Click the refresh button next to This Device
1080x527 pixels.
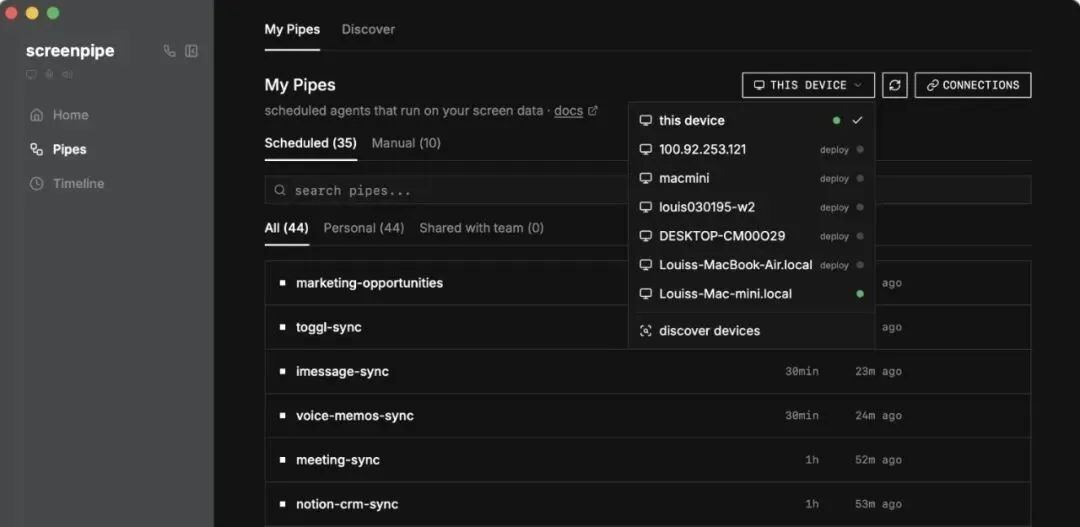pos(895,85)
